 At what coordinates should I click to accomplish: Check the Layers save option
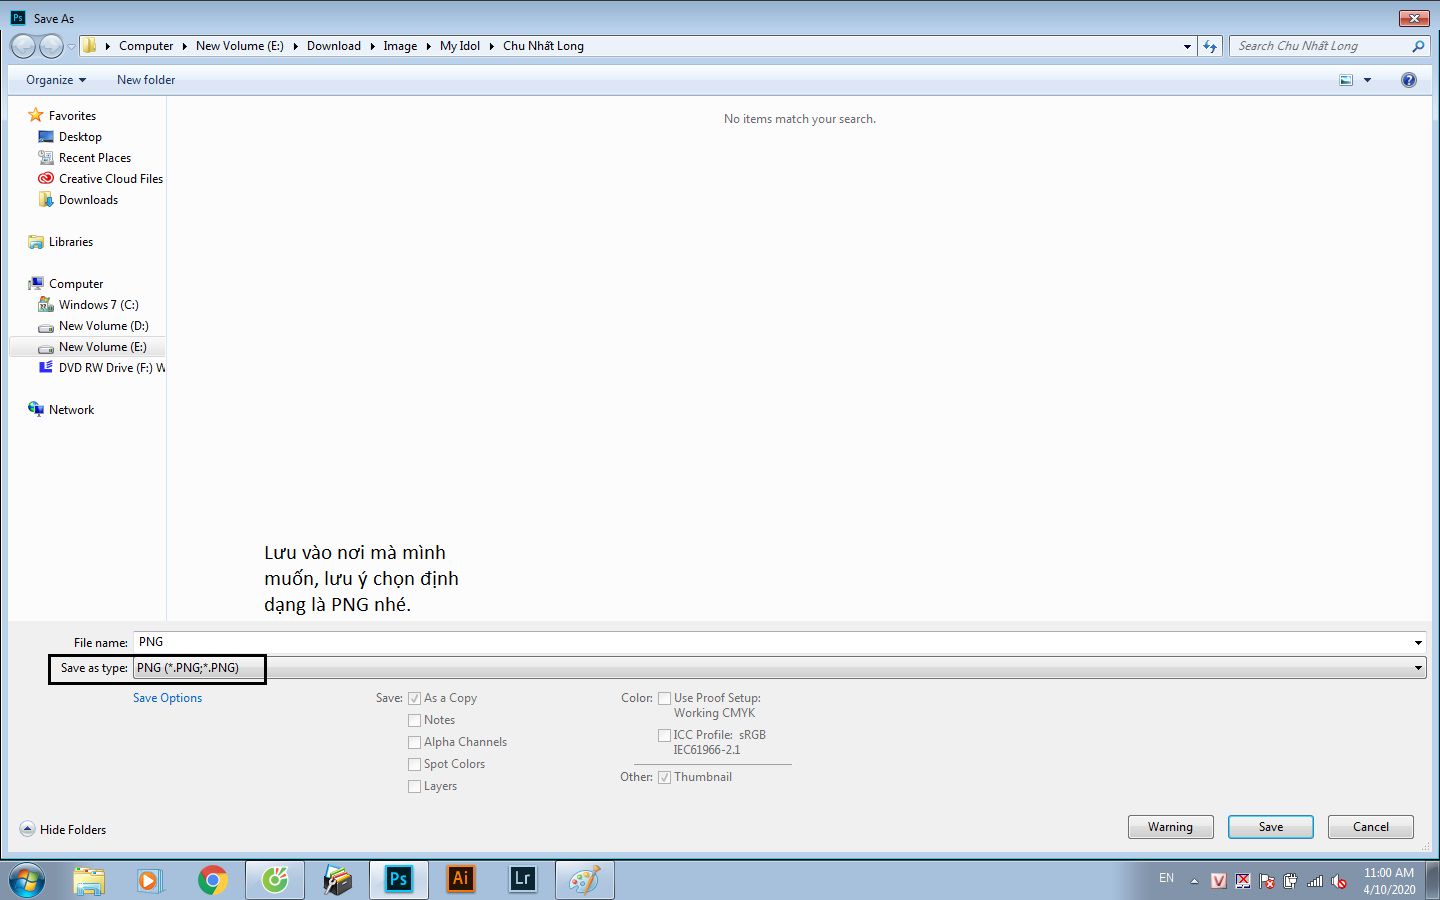point(414,786)
